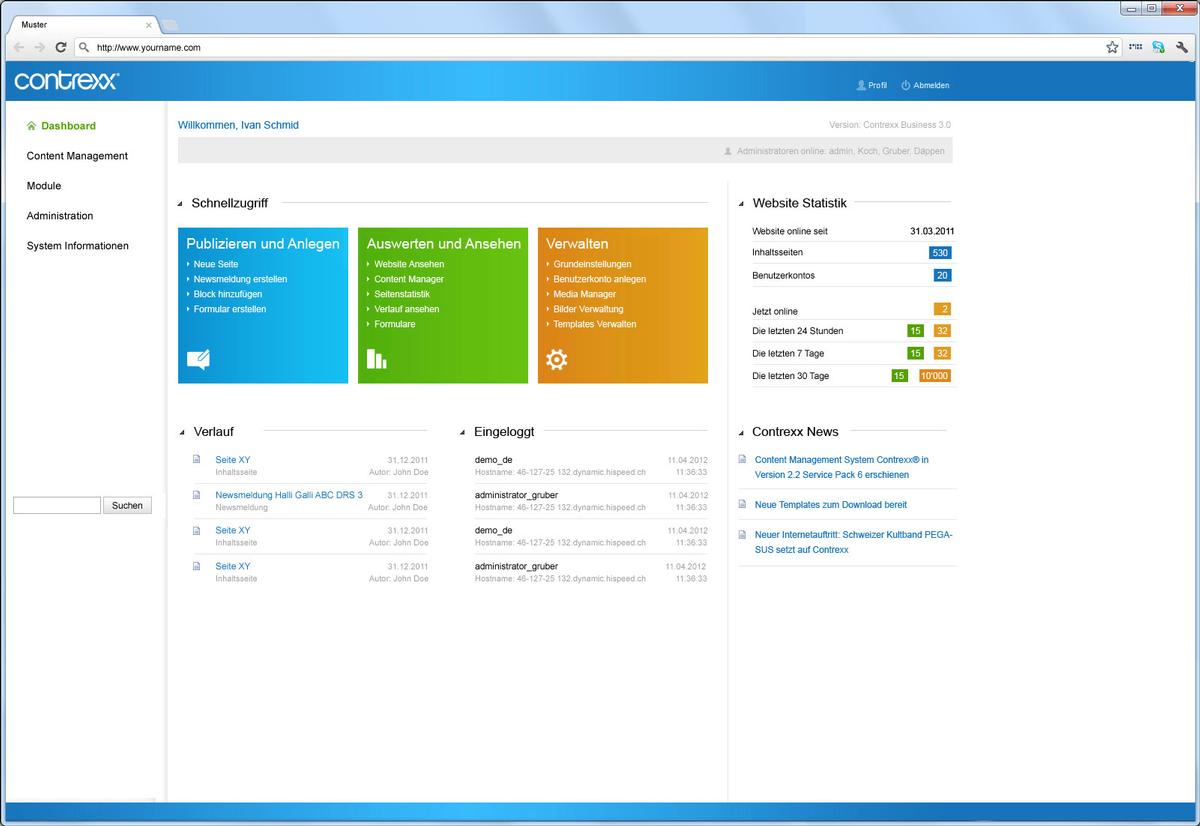Click the page icon beside Newsmeldung Halli Galli
1200x826 pixels.
[197, 495]
